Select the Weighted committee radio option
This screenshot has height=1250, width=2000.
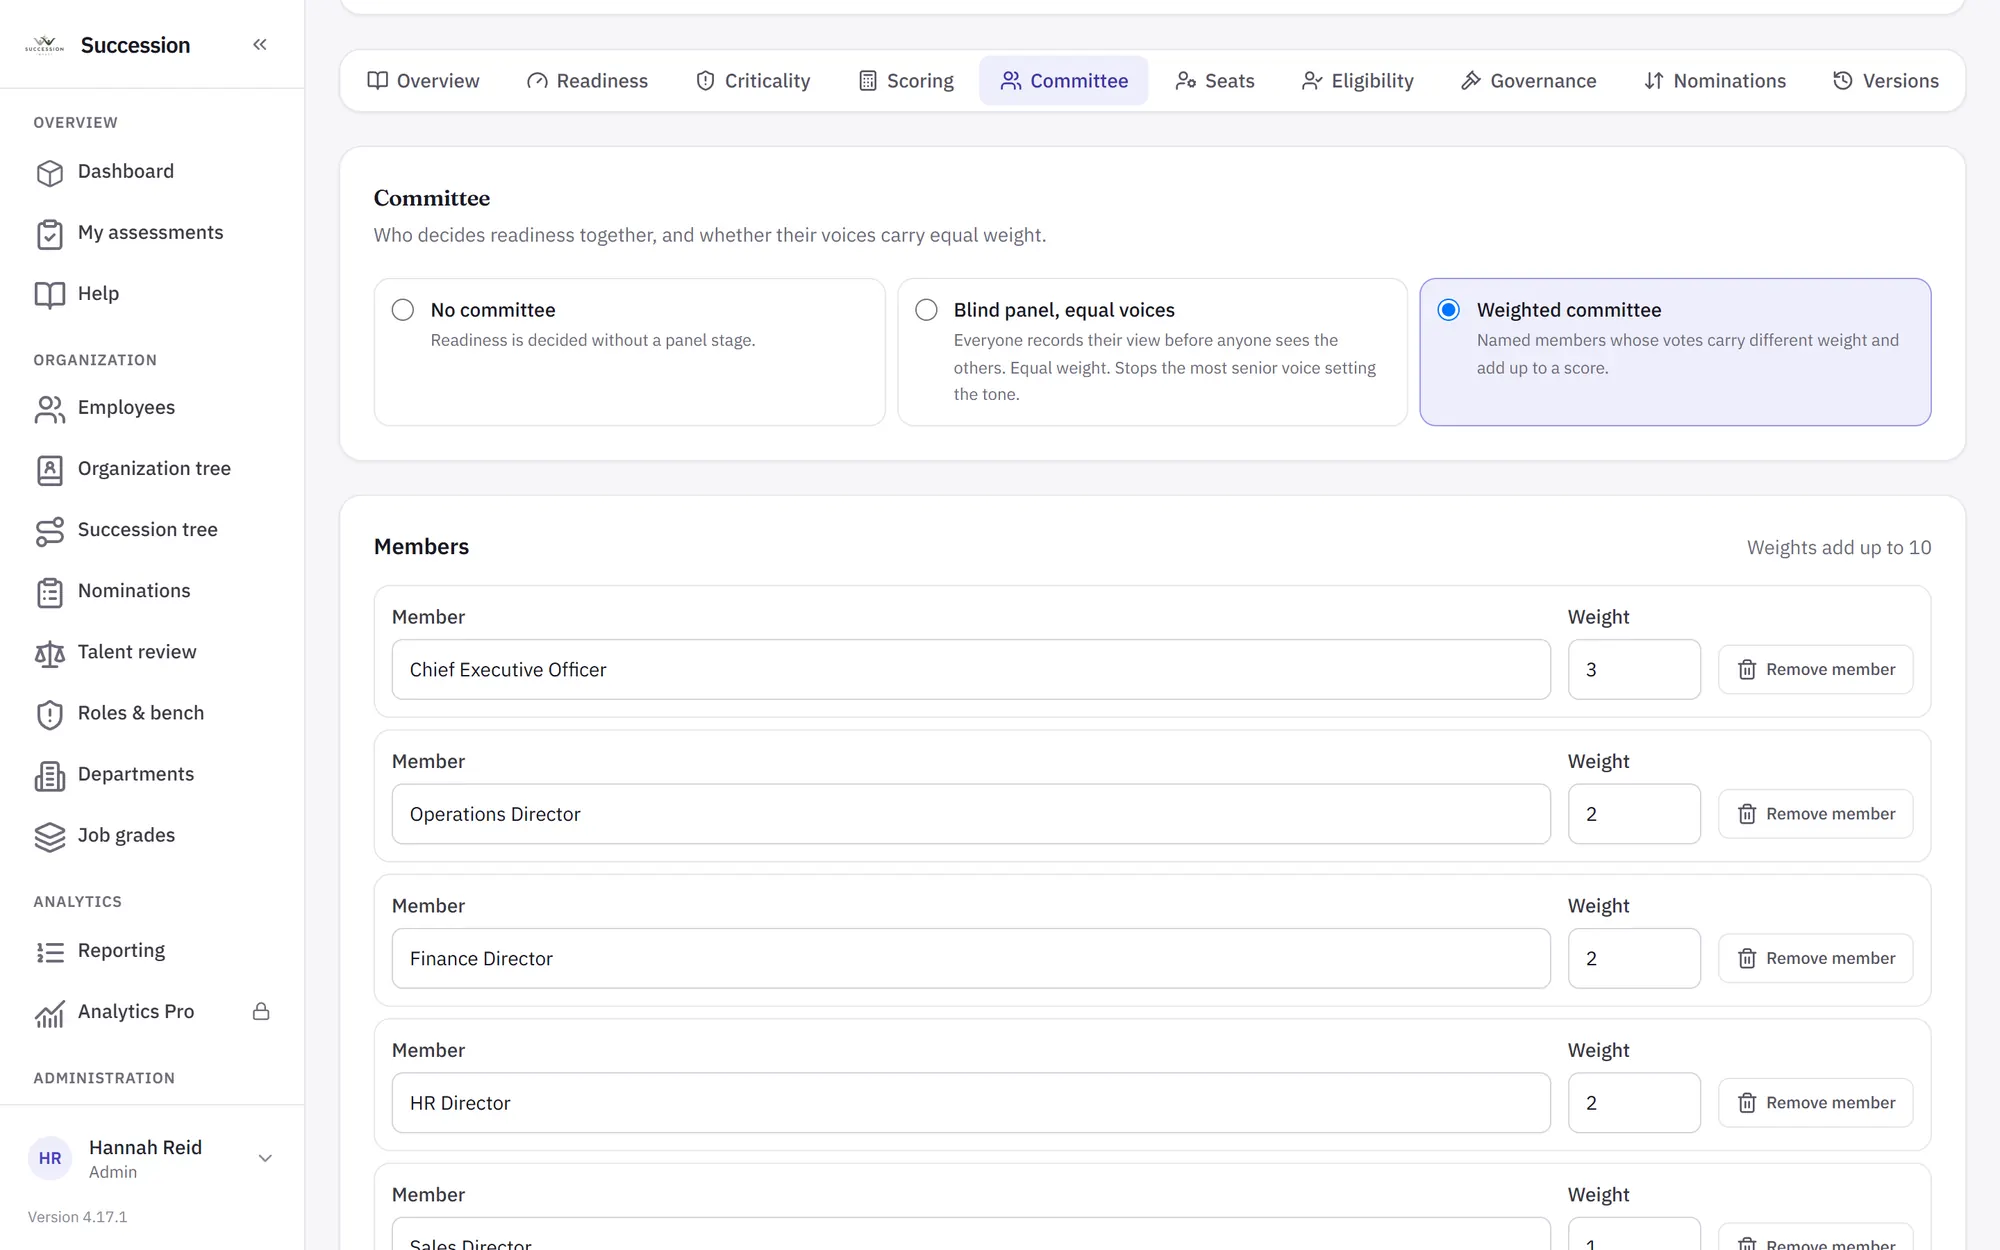pyautogui.click(x=1448, y=310)
